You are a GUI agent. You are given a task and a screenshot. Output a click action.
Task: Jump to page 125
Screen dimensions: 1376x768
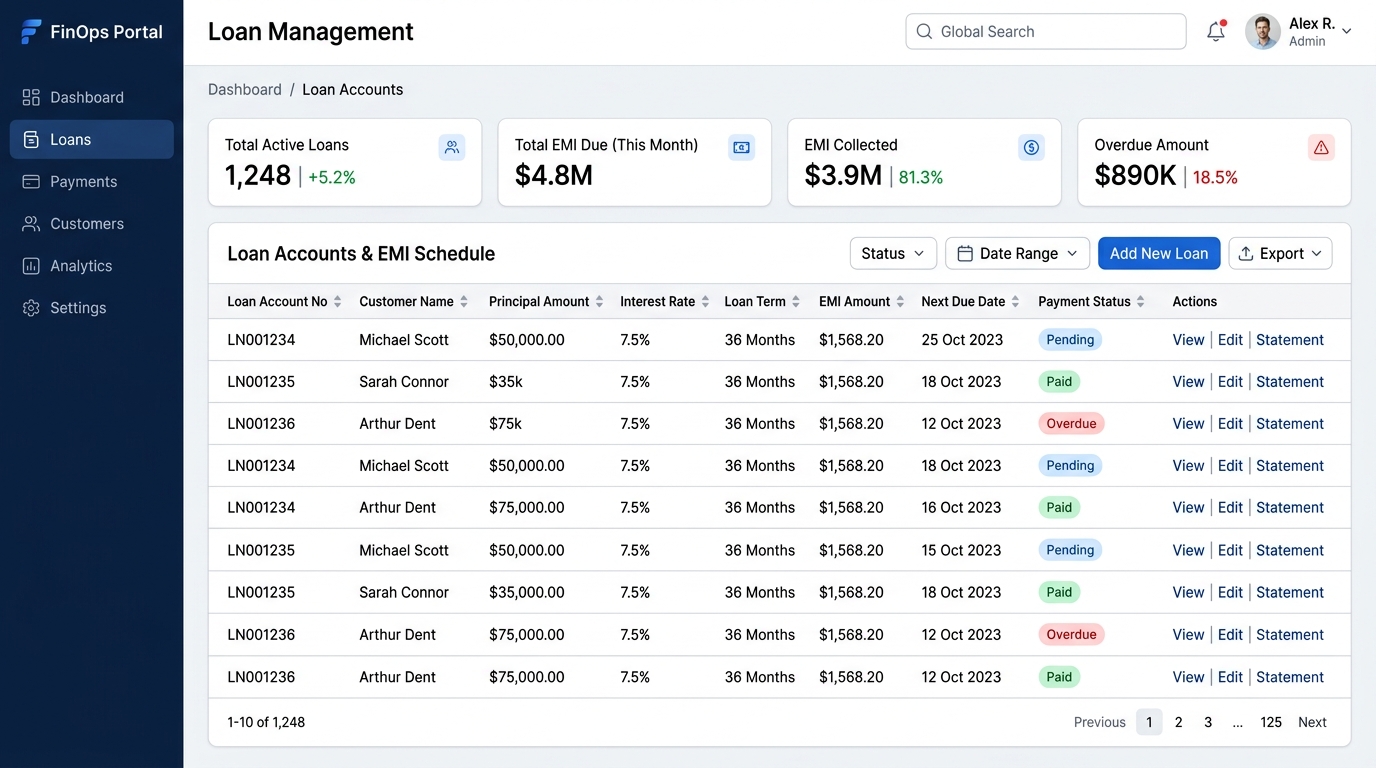tap(1271, 722)
